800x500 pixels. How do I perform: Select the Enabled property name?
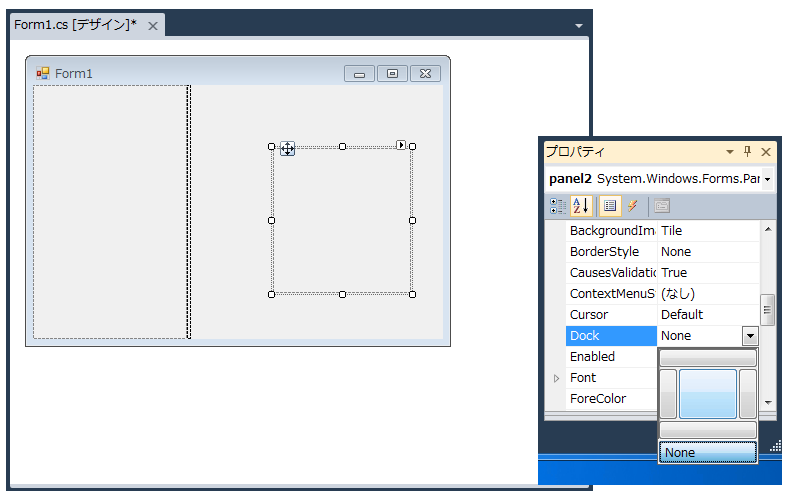coord(592,357)
